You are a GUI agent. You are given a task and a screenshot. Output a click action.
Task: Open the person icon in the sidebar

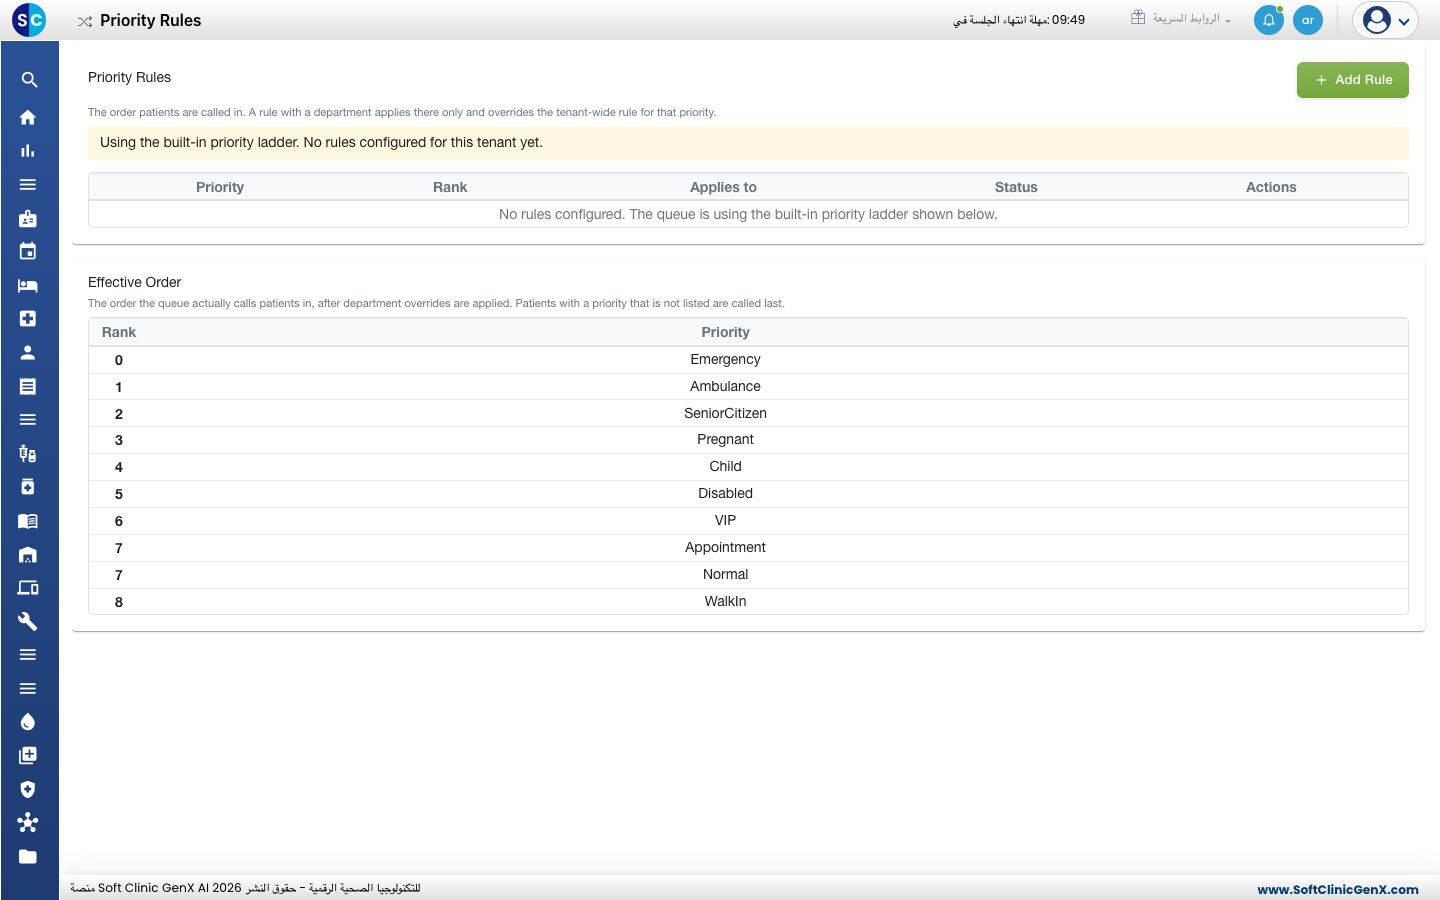(28, 353)
